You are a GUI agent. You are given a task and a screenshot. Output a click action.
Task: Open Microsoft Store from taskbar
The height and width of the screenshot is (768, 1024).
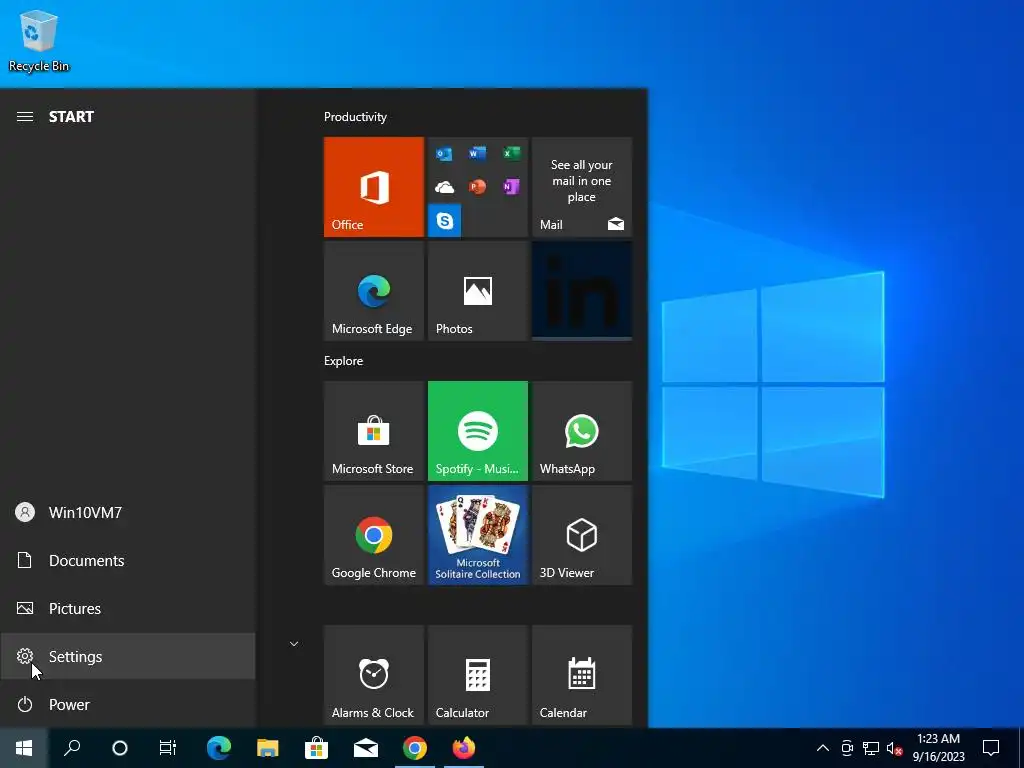[x=317, y=748]
